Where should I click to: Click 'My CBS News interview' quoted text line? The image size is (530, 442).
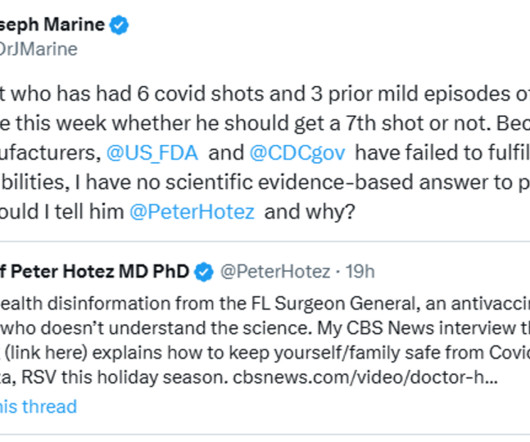[x=265, y=328]
